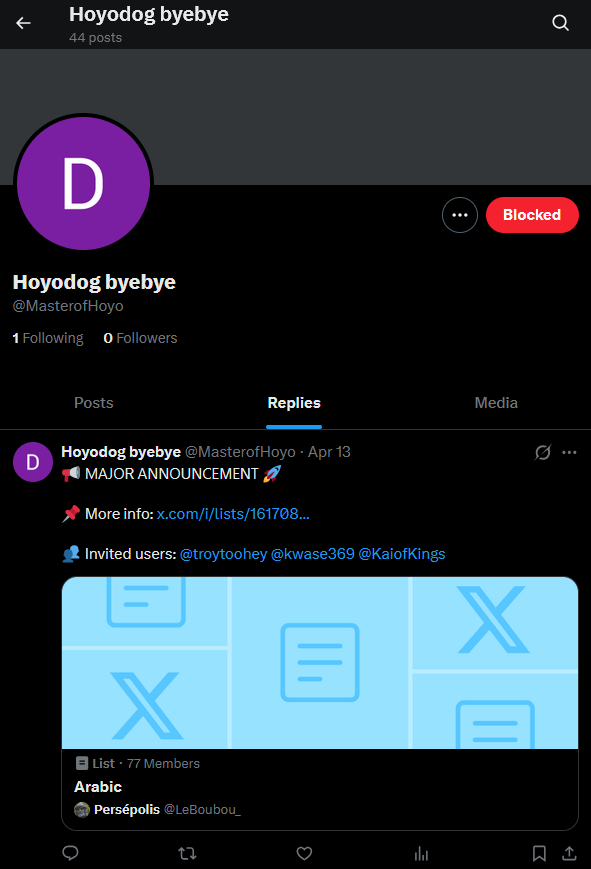Viewport: 591px width, 869px height.
Task: Click the List · 77 Members label
Action: coord(137,763)
